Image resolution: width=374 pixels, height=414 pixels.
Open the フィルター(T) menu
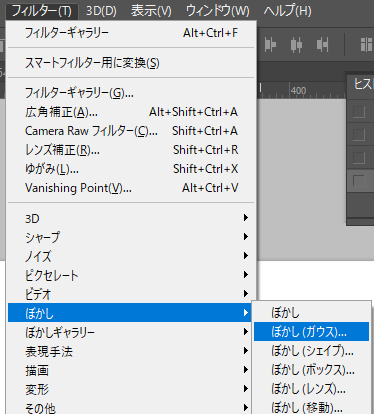click(x=42, y=11)
